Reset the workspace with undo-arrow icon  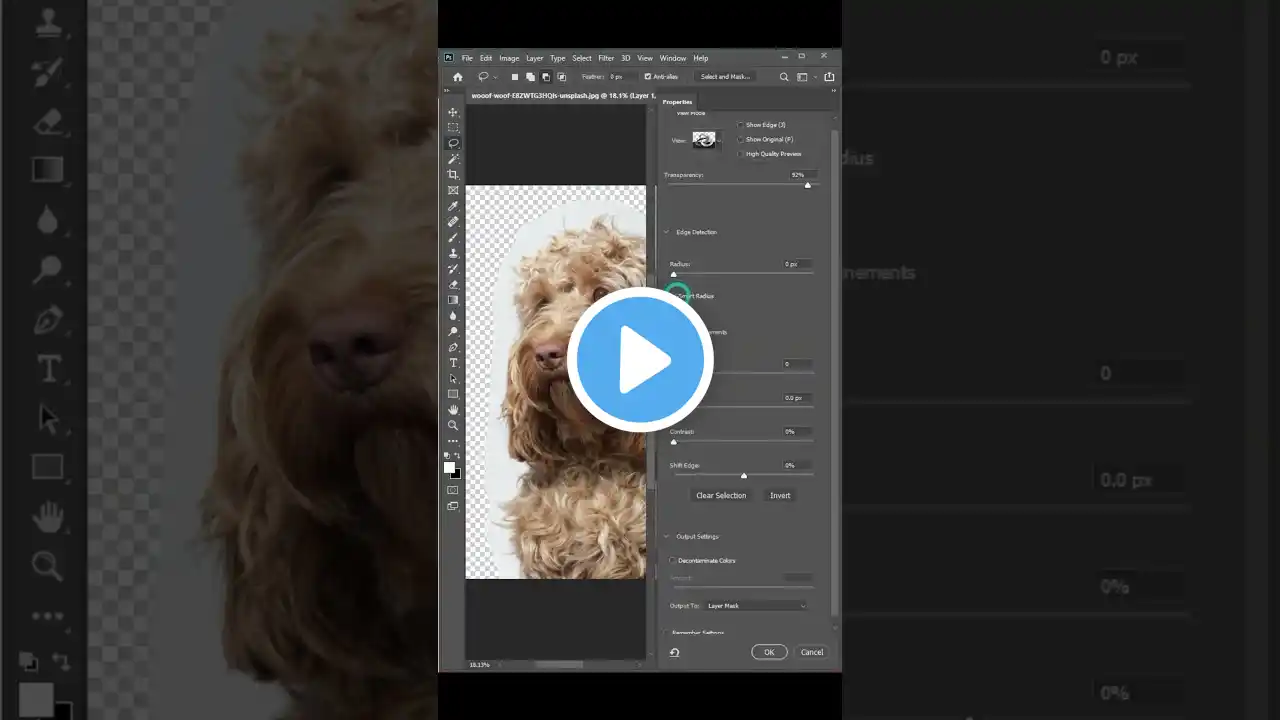tap(674, 652)
